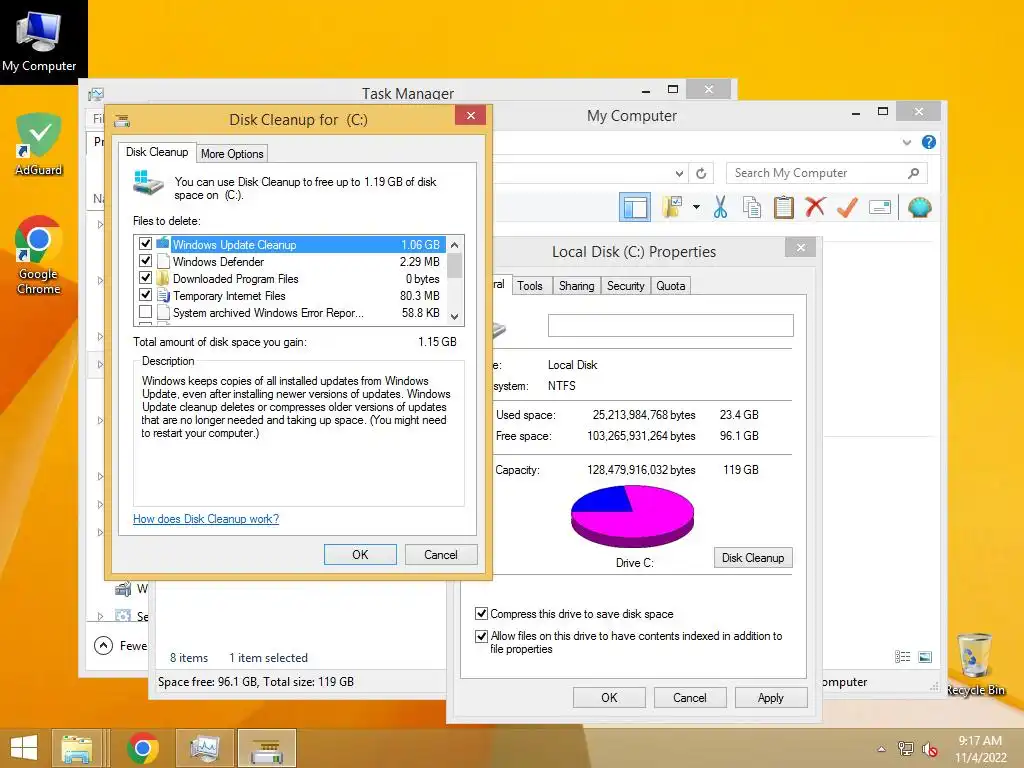Image resolution: width=1024 pixels, height=768 pixels.
Task: Click OK in Disk Cleanup dialog
Action: click(360, 554)
